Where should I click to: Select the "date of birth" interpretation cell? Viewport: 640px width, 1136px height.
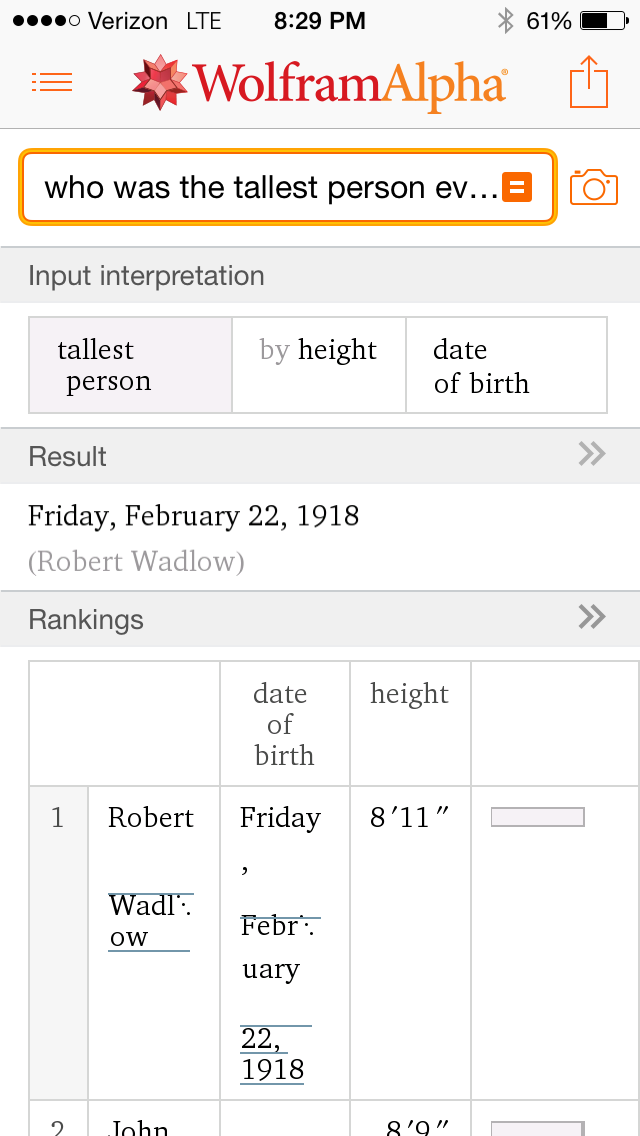505,365
